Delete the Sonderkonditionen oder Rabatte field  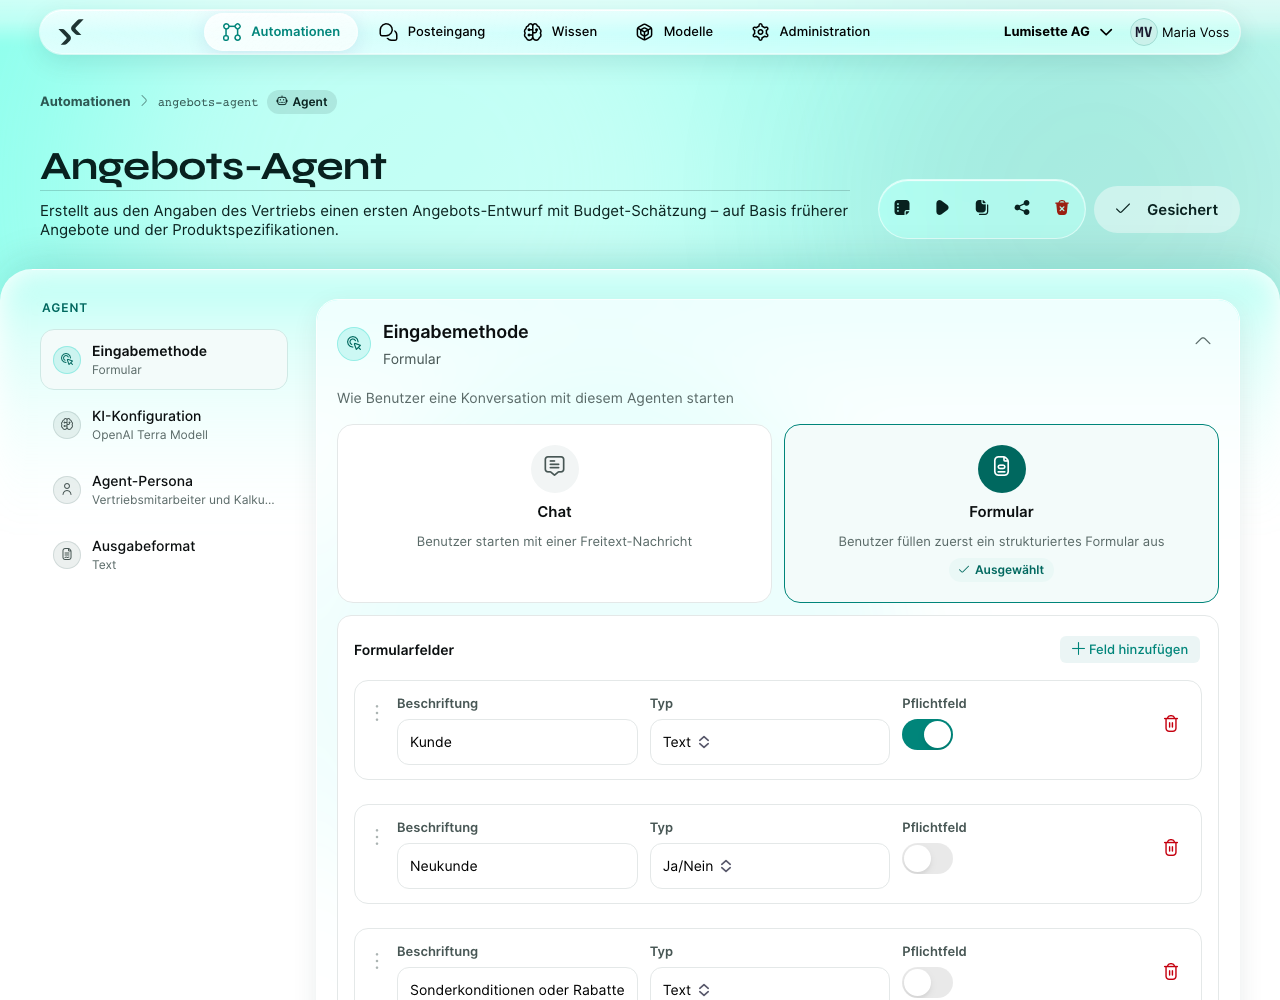pos(1171,971)
